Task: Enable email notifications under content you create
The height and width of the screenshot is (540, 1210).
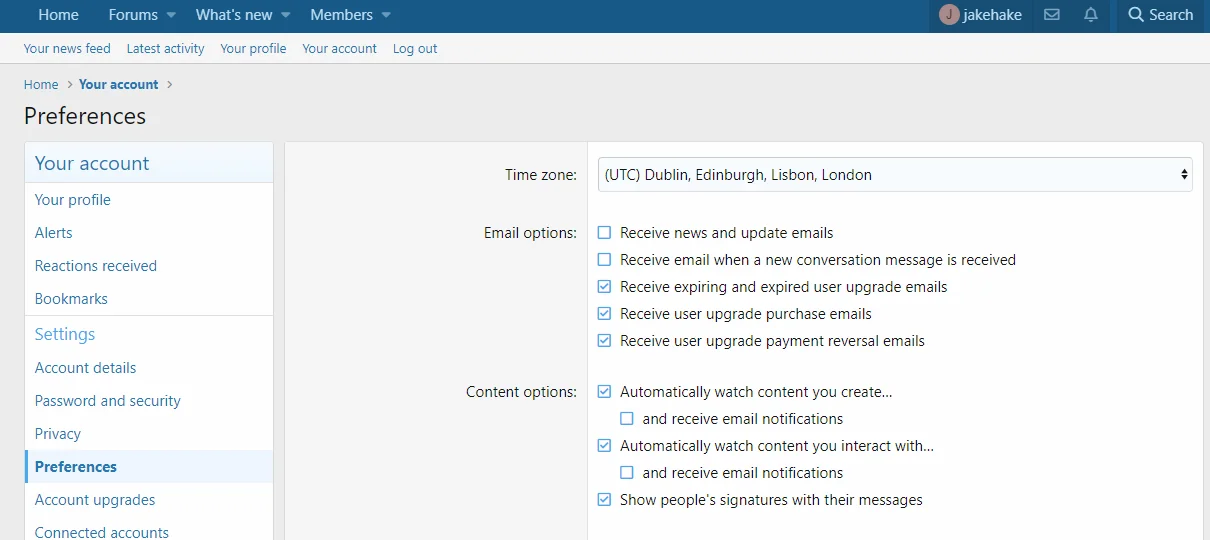Action: pyautogui.click(x=627, y=419)
